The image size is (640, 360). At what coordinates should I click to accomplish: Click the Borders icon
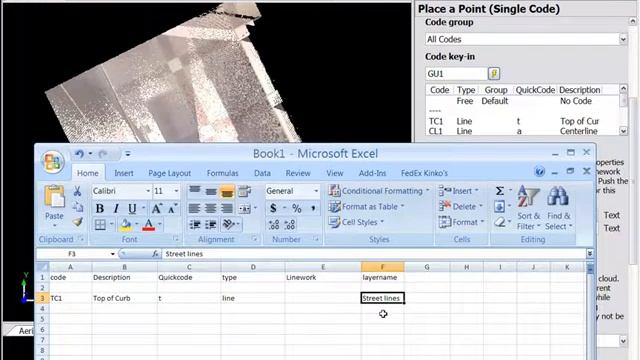tap(100, 224)
